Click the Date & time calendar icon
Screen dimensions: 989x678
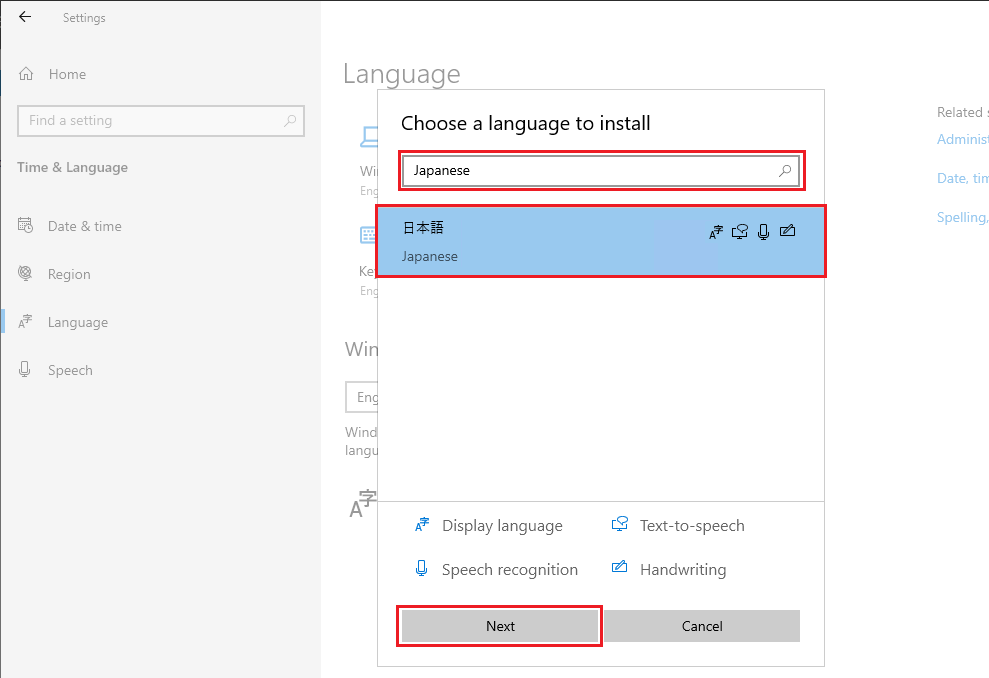click(25, 225)
